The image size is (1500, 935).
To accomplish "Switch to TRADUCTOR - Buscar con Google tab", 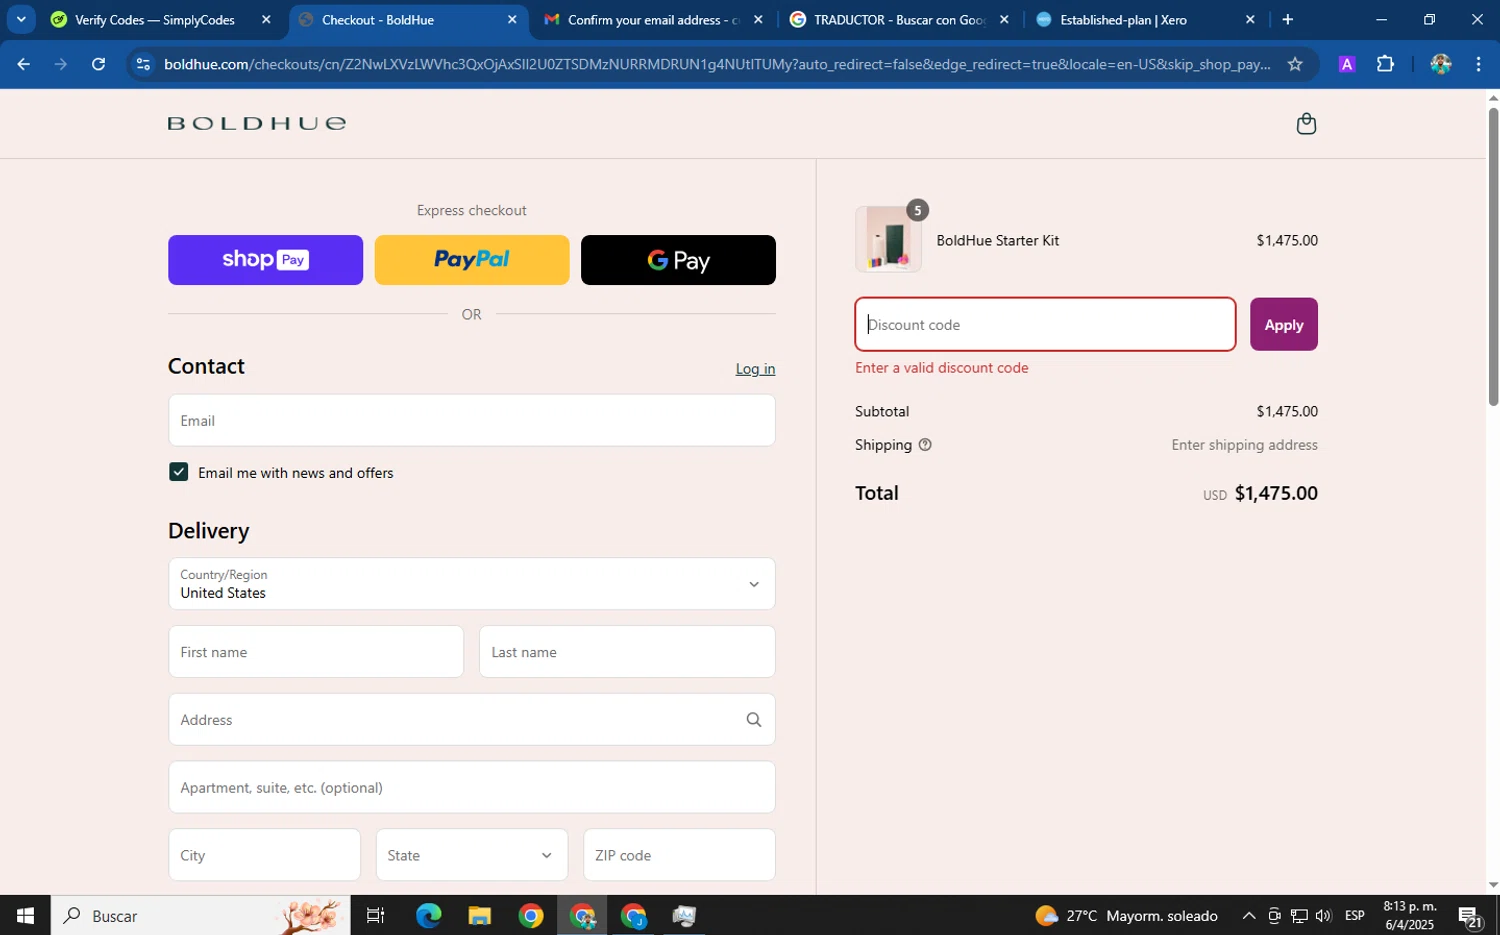I will tap(900, 20).
